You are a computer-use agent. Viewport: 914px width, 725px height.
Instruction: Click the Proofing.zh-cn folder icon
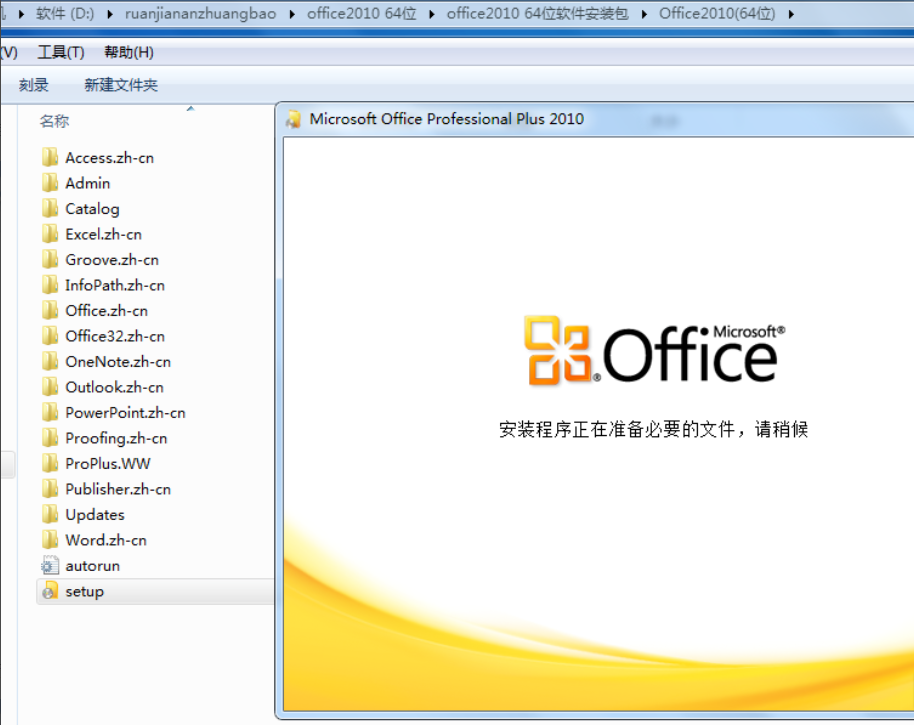click(x=50, y=438)
